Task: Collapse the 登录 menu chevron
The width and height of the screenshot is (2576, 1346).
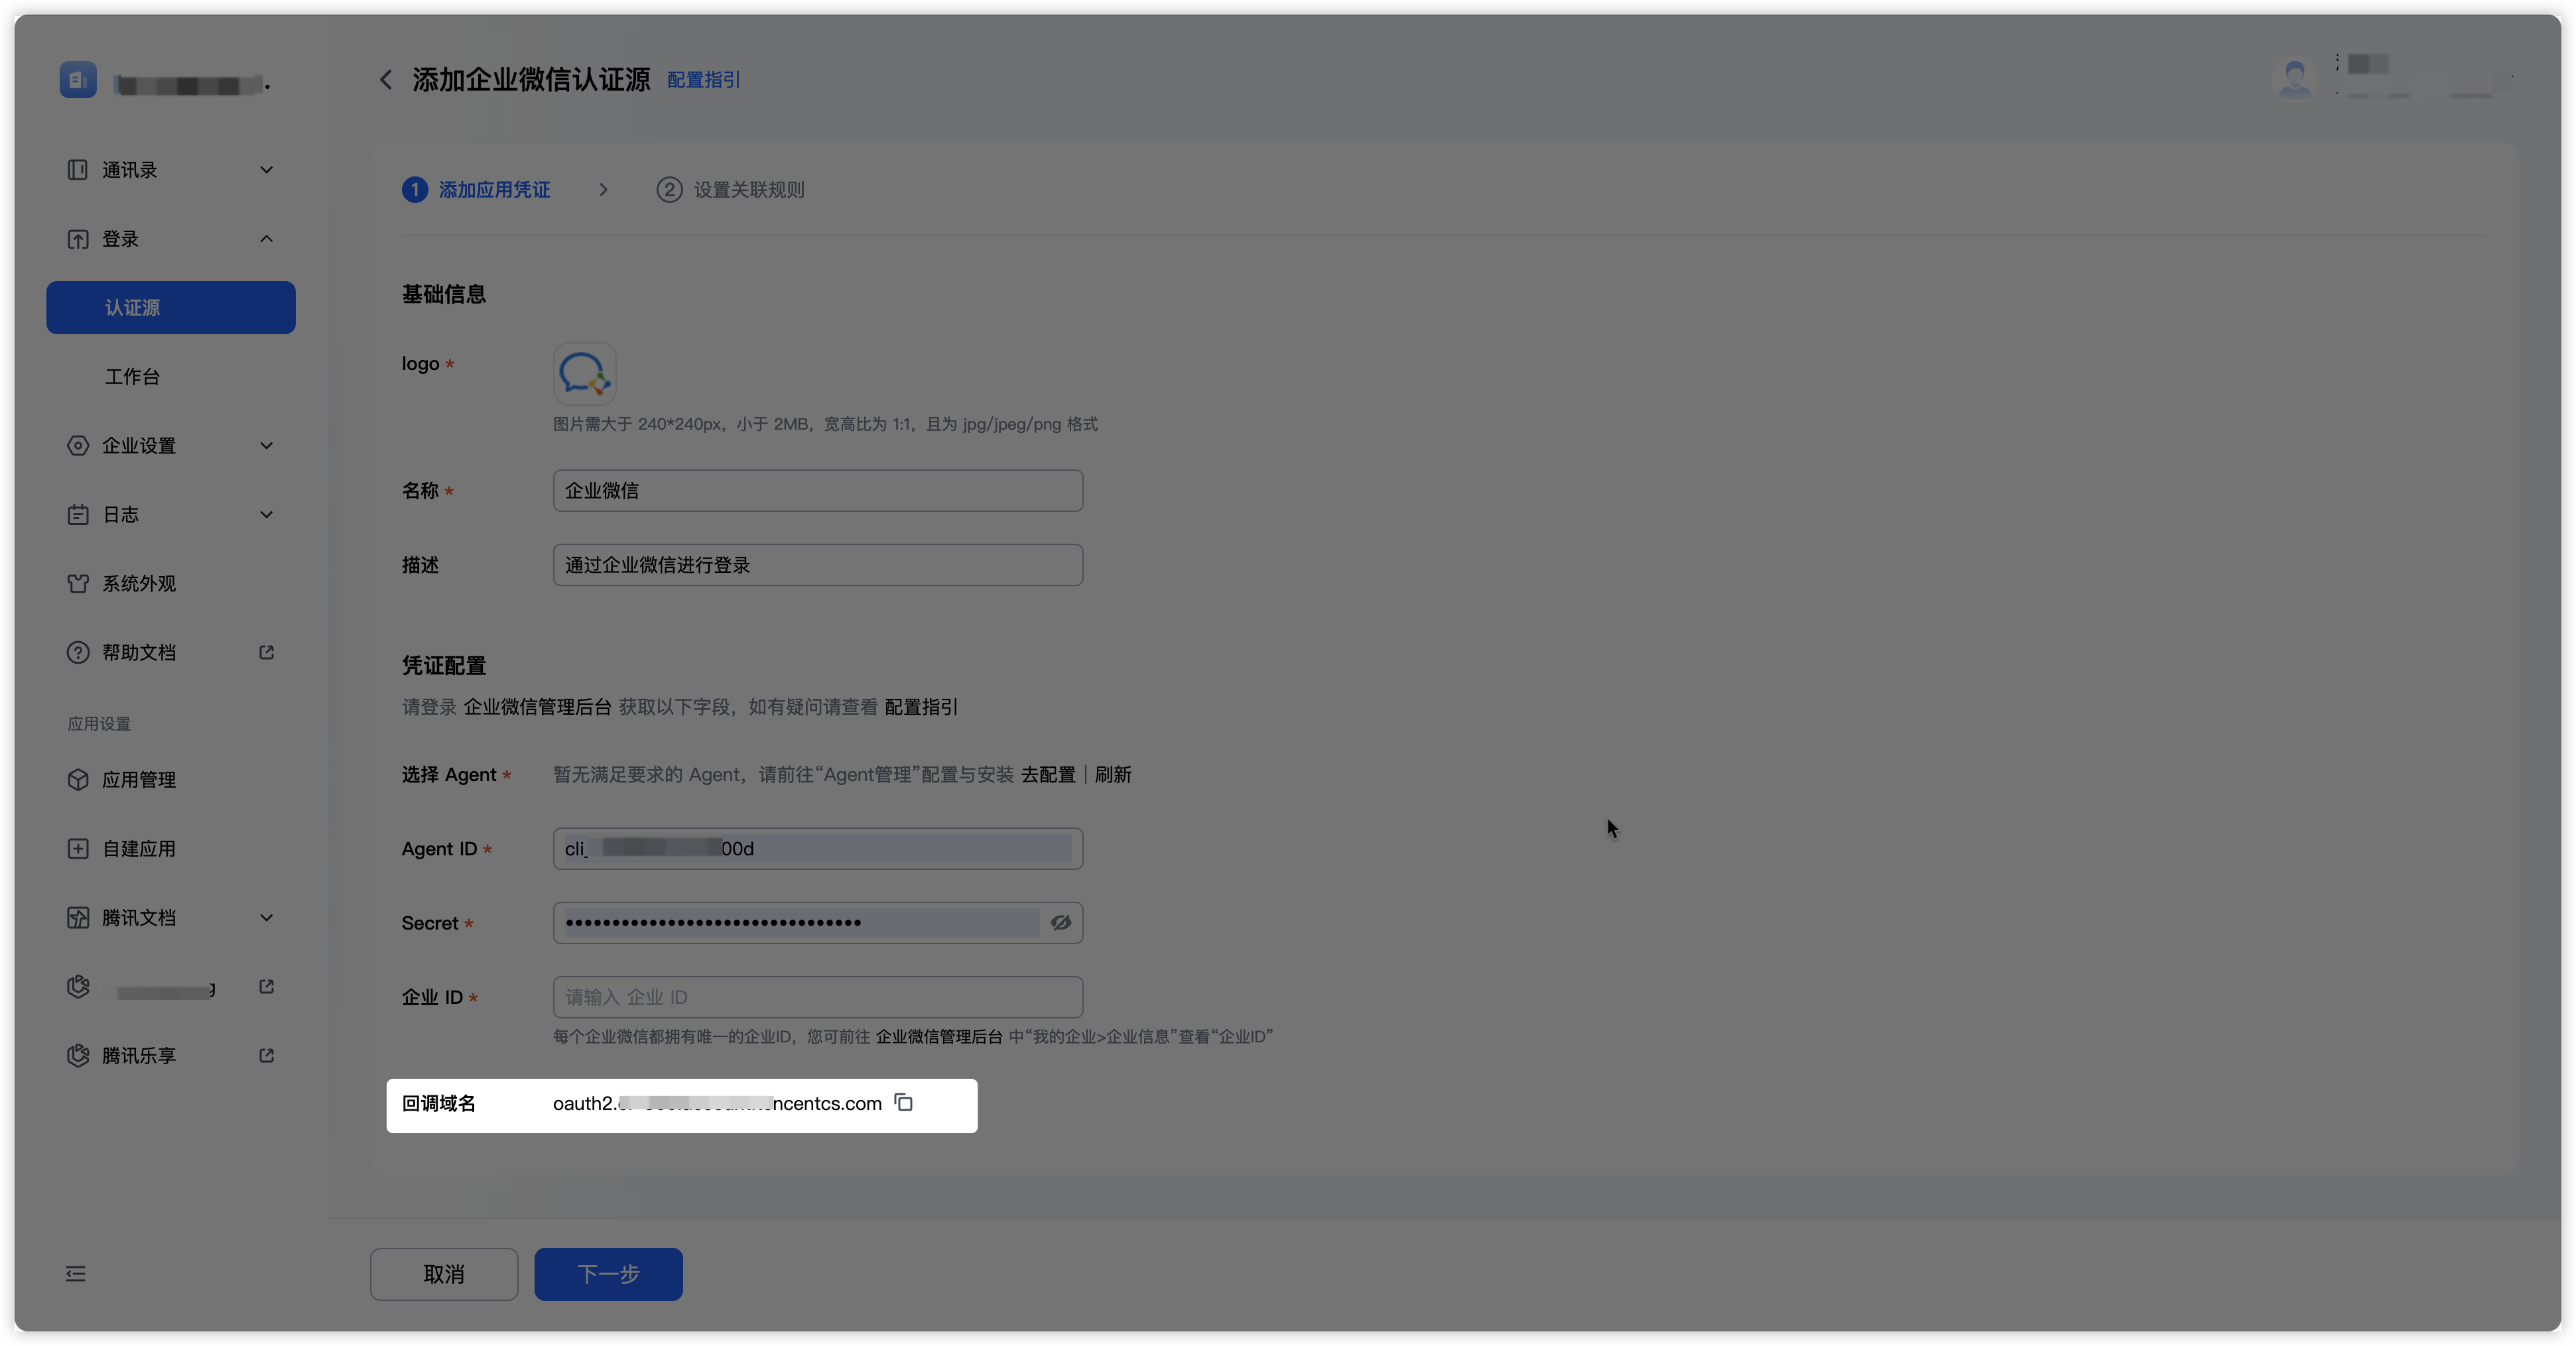Action: point(267,239)
